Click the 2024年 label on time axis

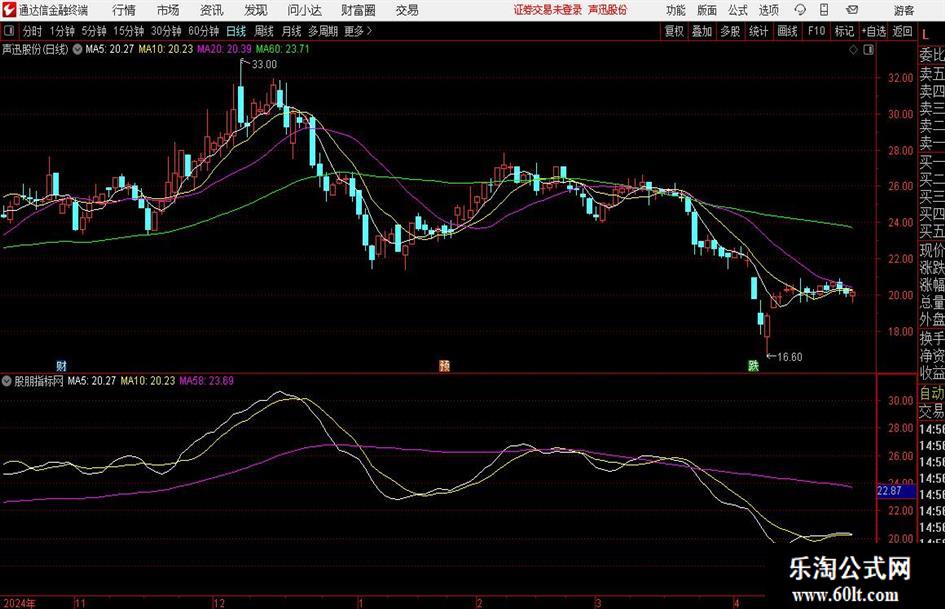(x=19, y=603)
